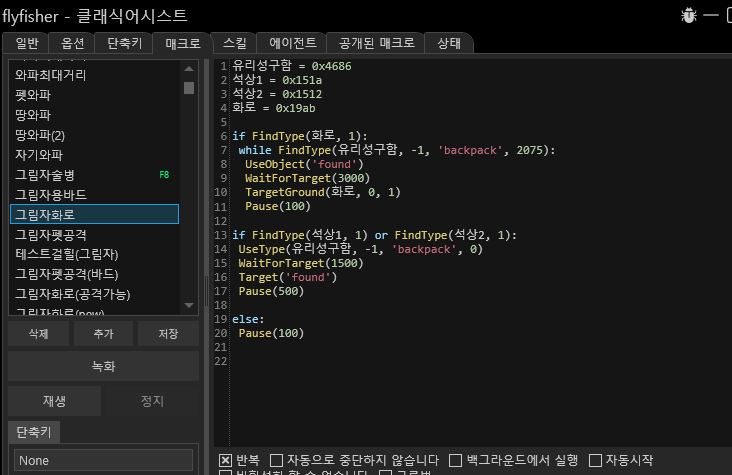The width and height of the screenshot is (732, 475).
Task: Click Pause(500) code line
Action: click(x=271, y=291)
